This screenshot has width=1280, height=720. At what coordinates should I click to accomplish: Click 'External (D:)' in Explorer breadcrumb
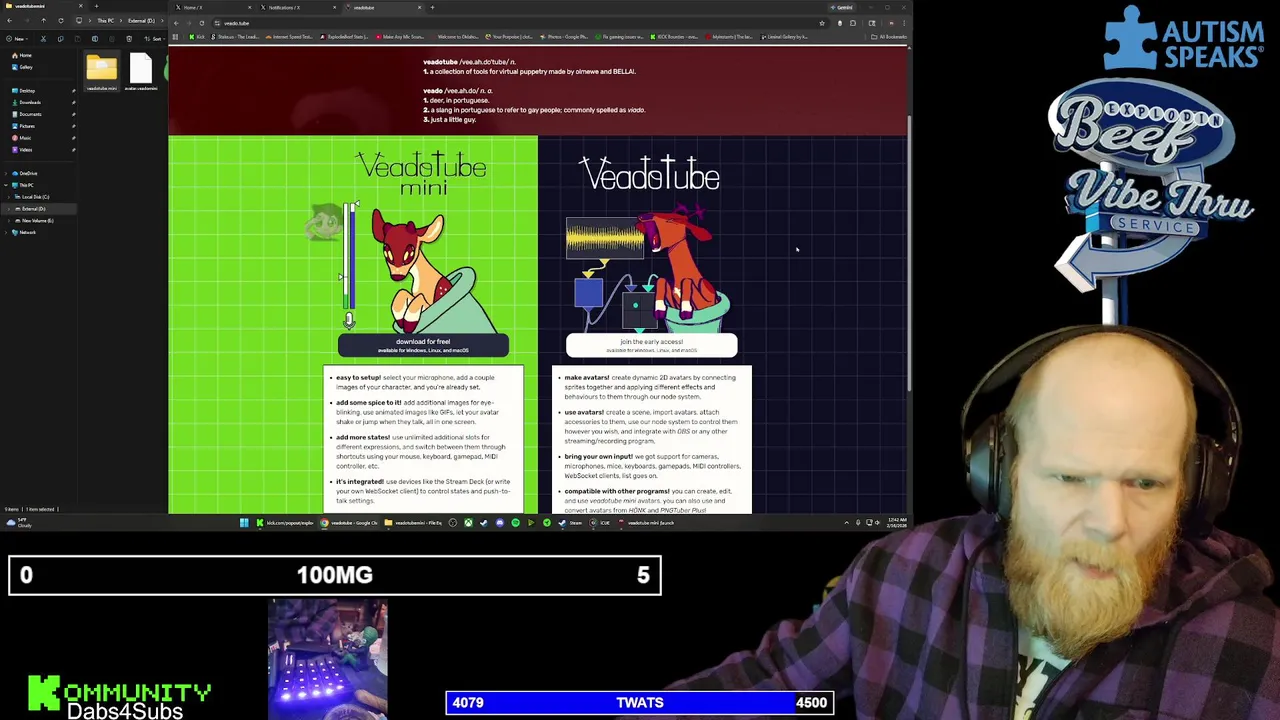(141, 21)
